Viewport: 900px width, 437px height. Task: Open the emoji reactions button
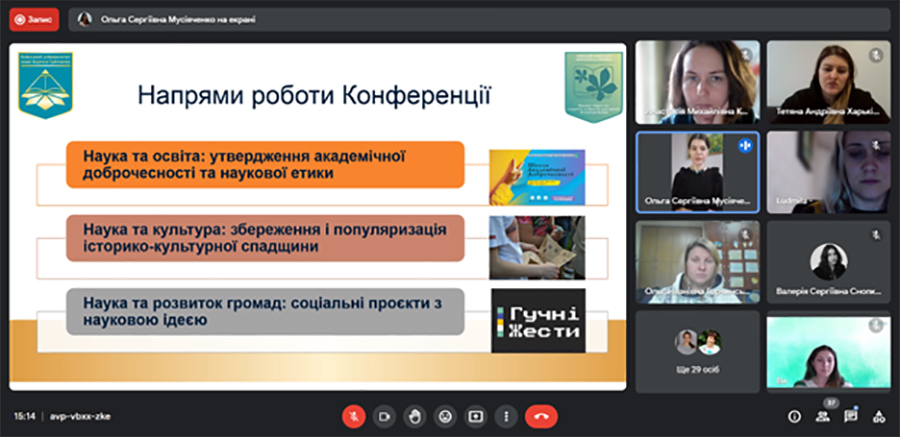445,417
